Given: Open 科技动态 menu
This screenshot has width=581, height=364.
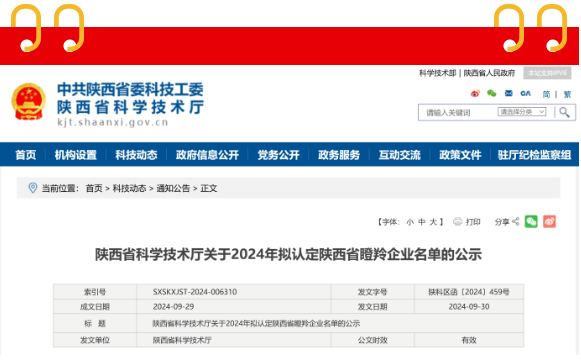Looking at the screenshot, I should tap(136, 155).
